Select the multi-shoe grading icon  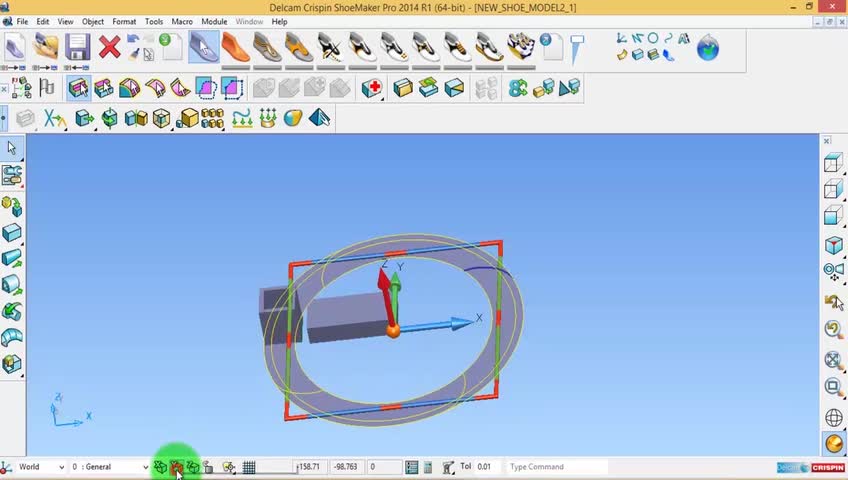point(521,47)
